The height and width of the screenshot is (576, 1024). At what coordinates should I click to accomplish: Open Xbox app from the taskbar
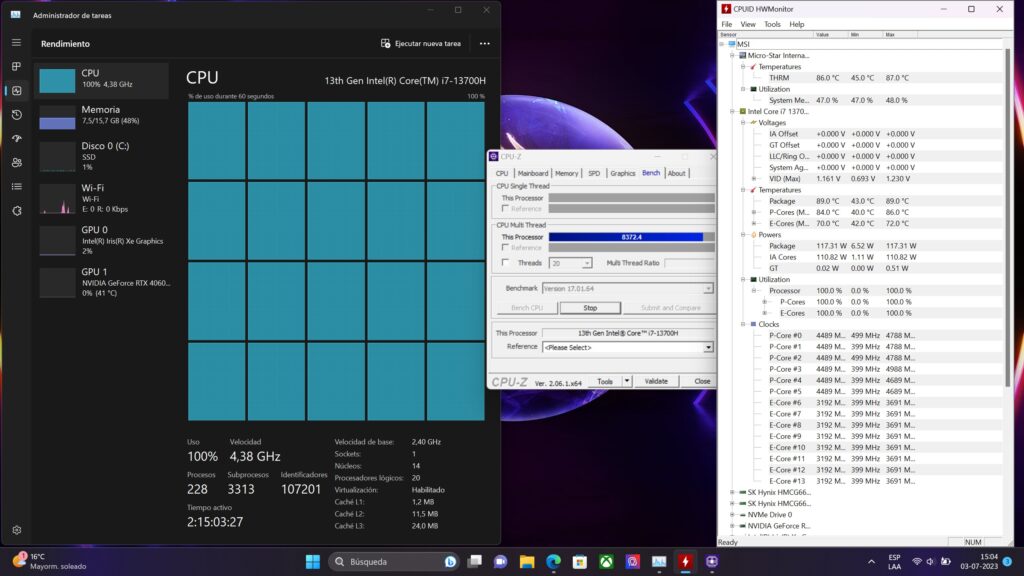(606, 562)
